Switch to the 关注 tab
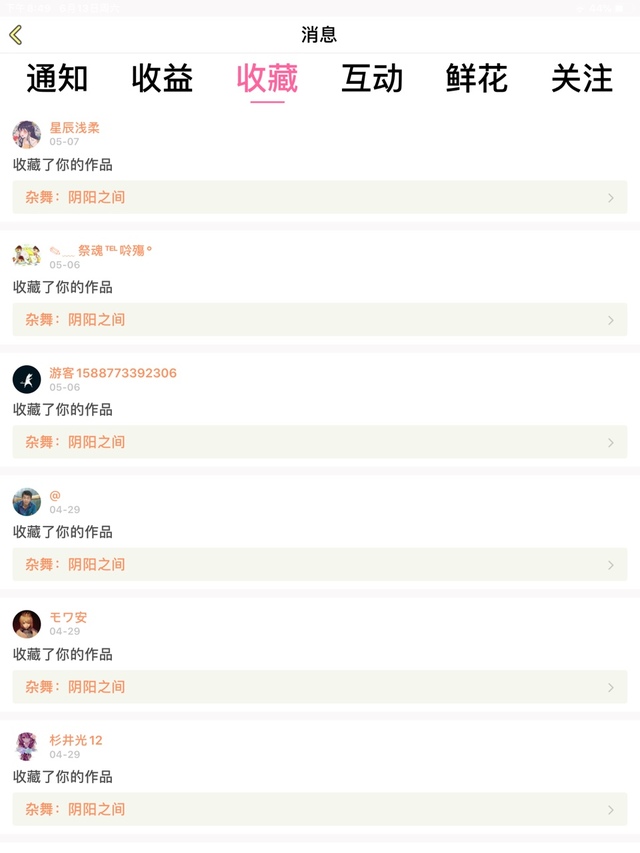 click(582, 79)
